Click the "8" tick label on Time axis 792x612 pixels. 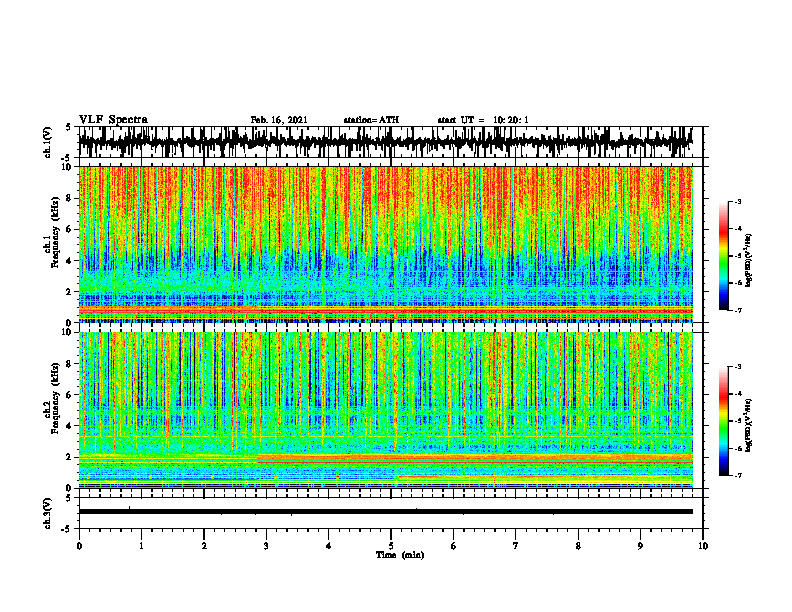point(578,546)
